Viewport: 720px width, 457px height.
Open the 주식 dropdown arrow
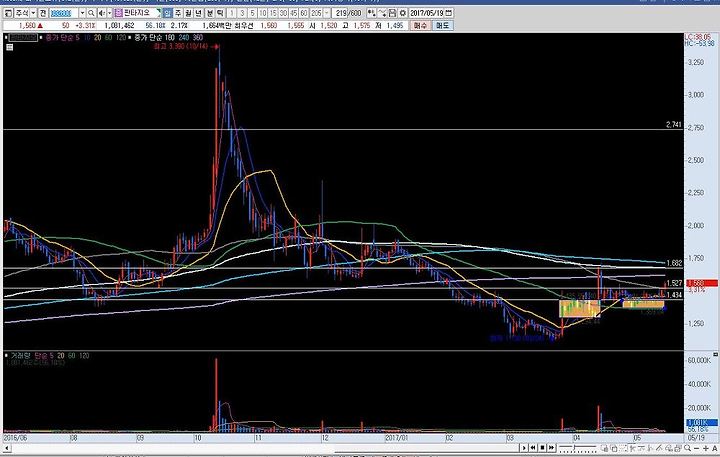[33, 13]
